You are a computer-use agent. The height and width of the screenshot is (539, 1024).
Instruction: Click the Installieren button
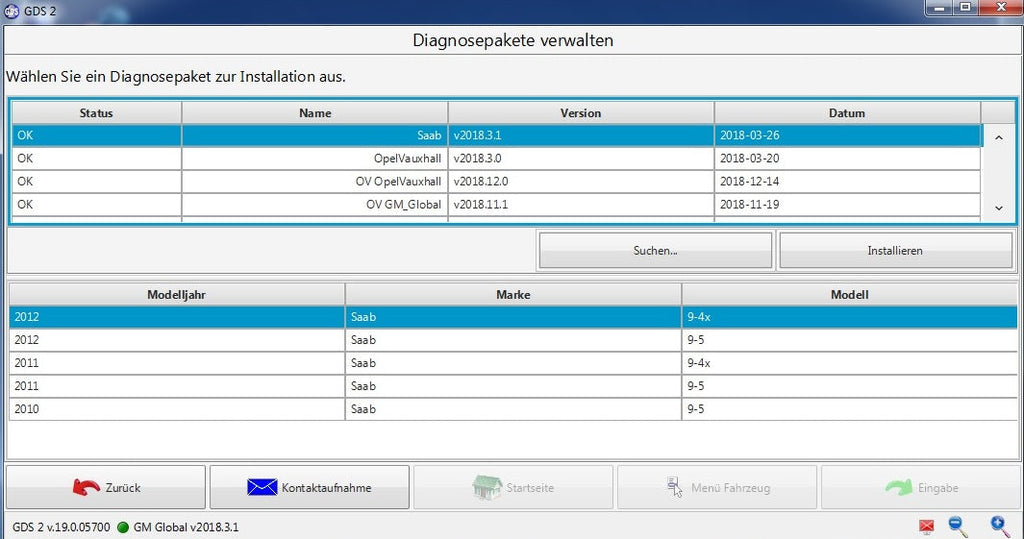895,250
